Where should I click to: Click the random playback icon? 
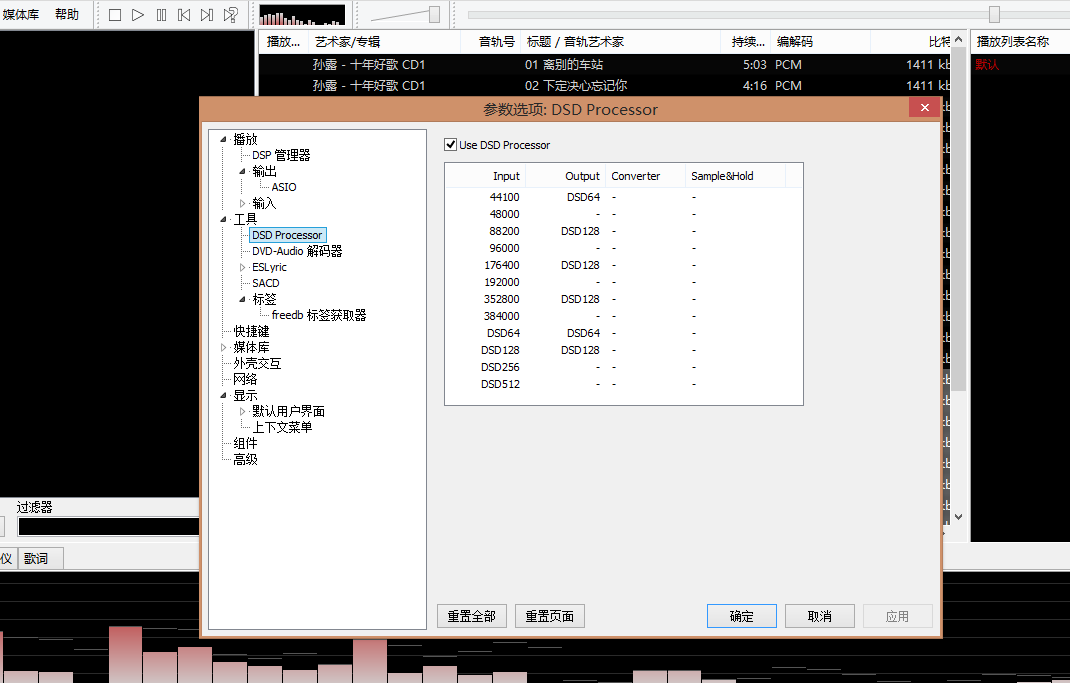(231, 15)
